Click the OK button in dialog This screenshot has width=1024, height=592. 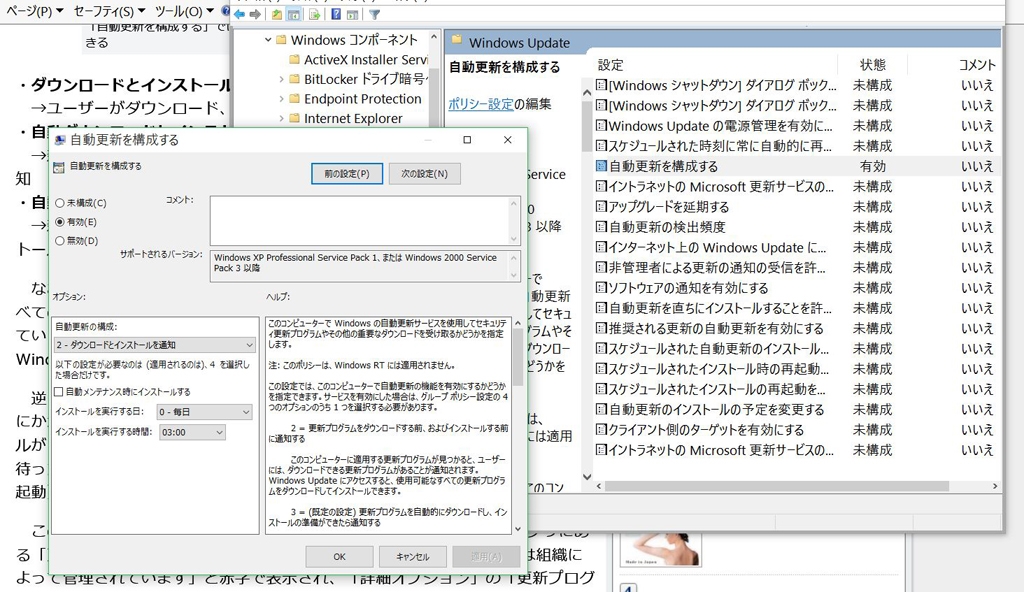[x=340, y=557]
